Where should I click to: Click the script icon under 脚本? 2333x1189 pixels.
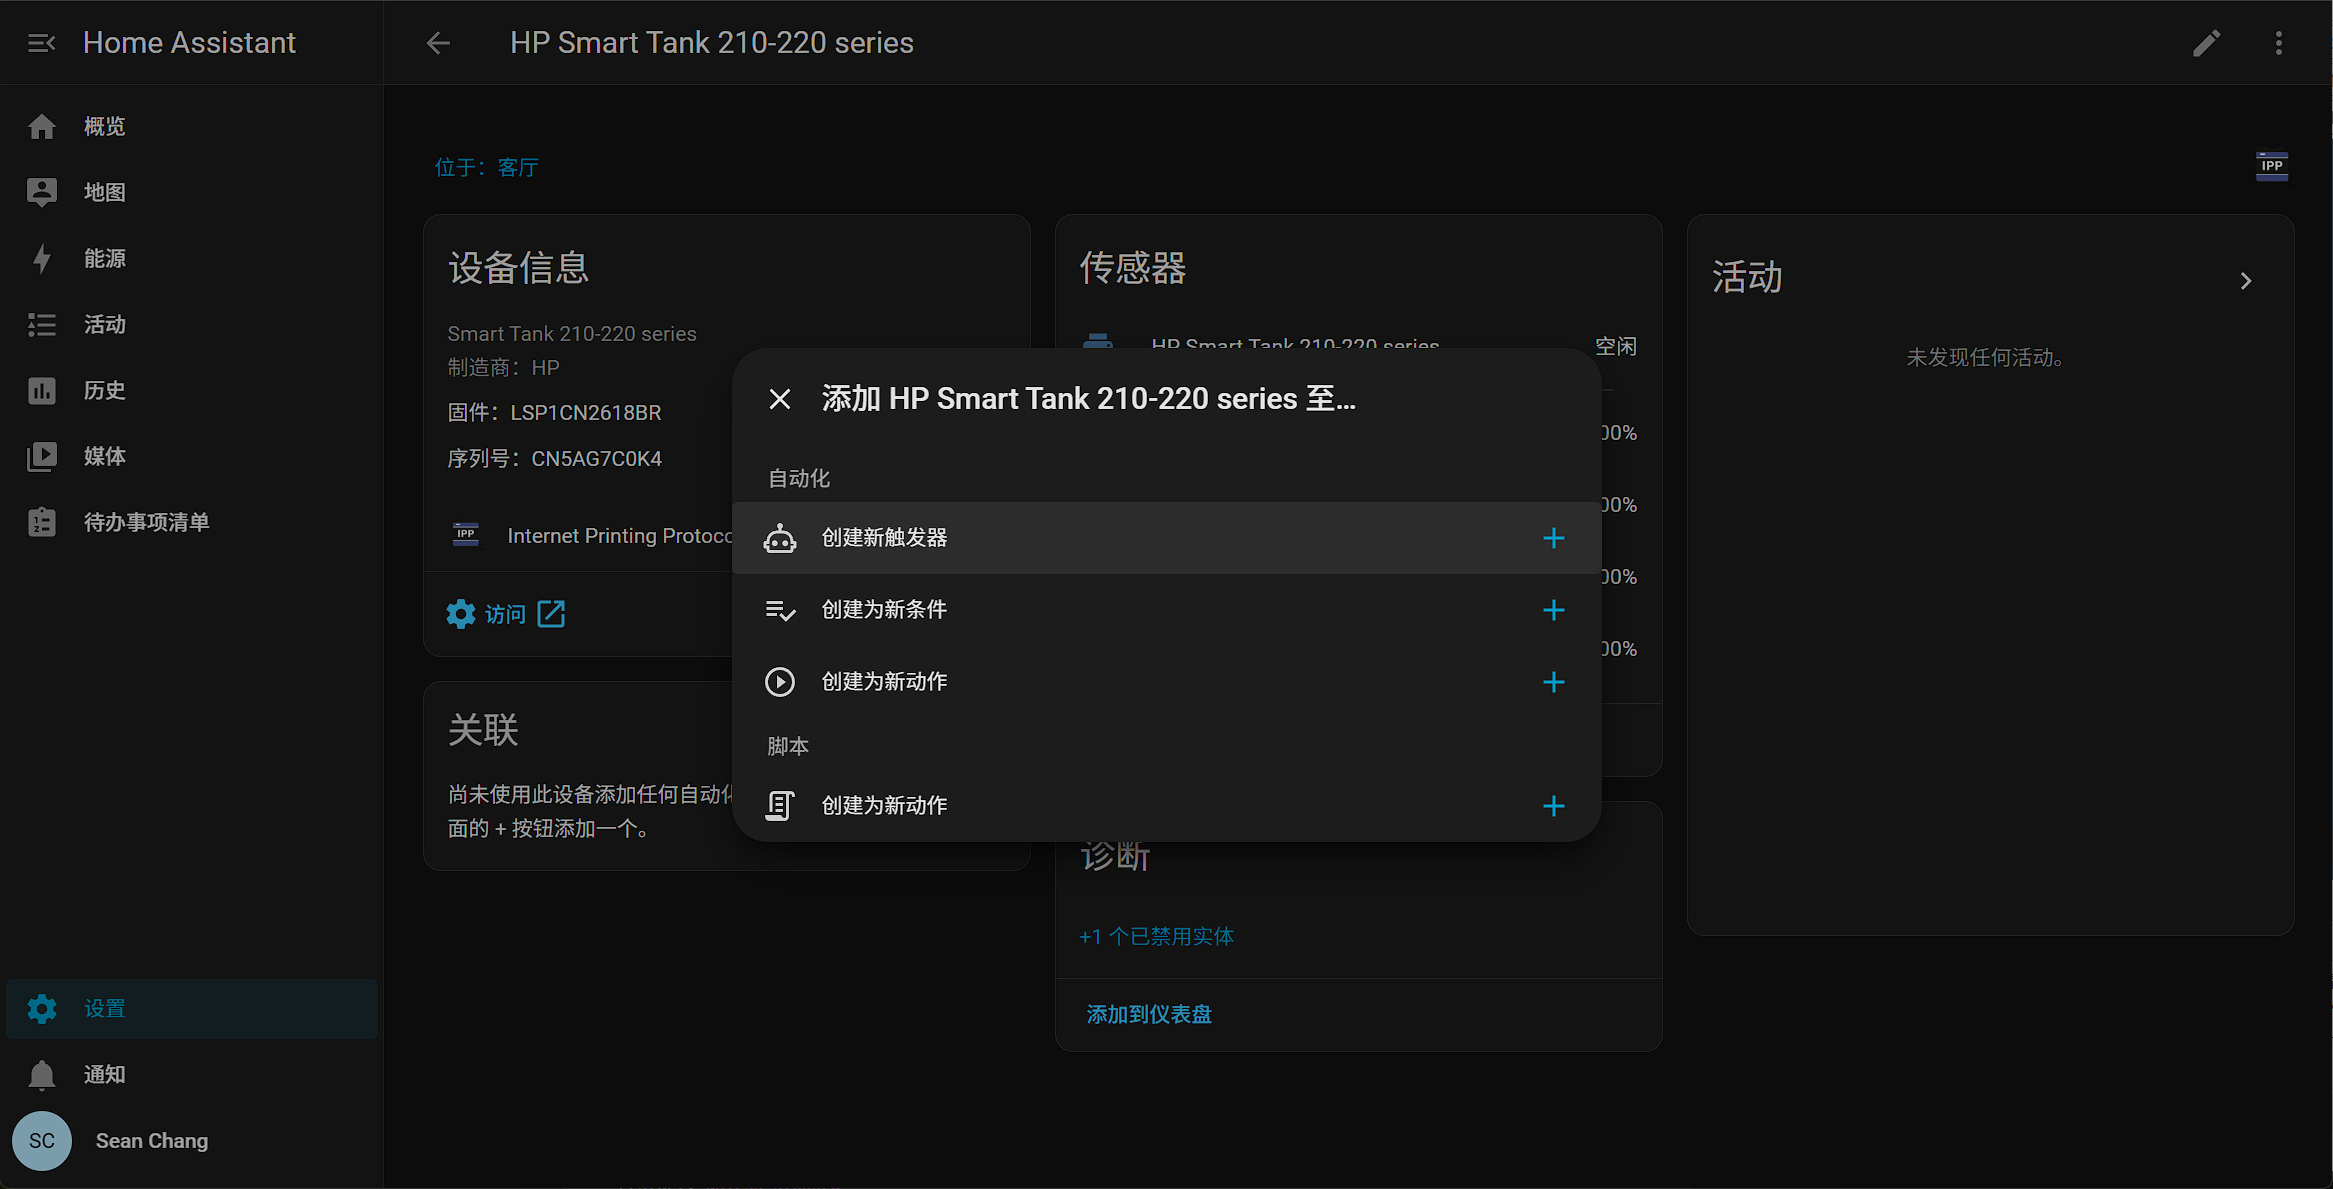[780, 806]
